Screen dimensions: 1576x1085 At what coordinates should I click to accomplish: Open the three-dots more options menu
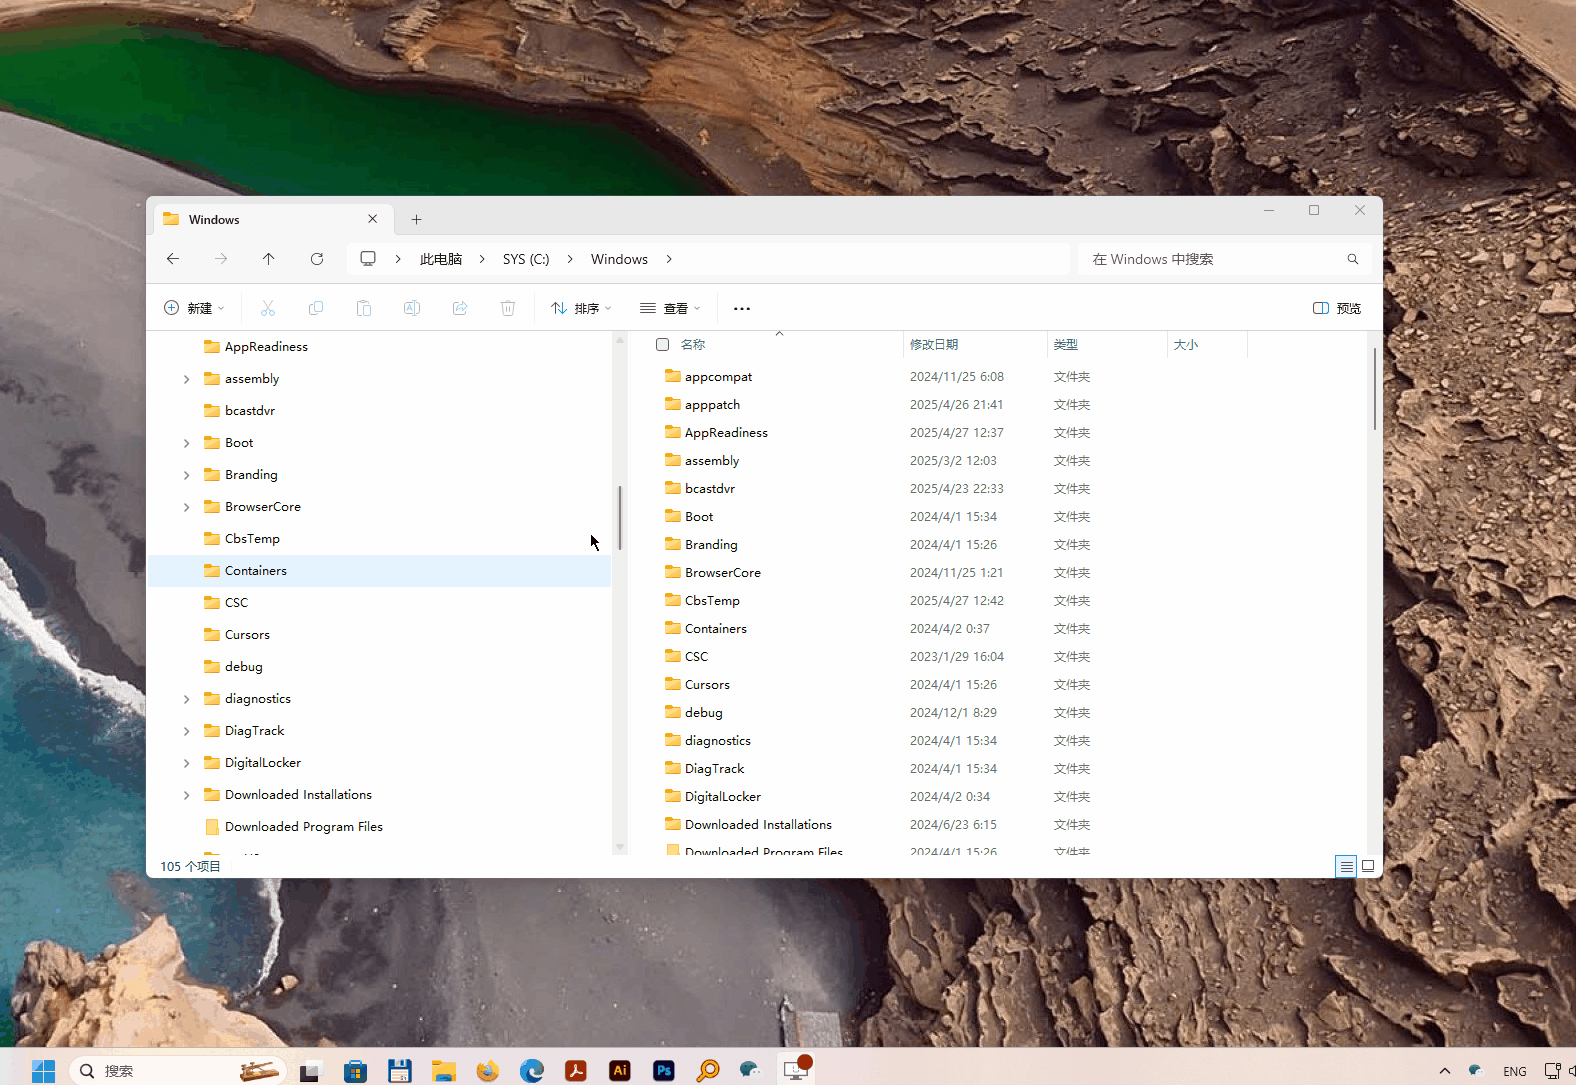pyautogui.click(x=742, y=308)
